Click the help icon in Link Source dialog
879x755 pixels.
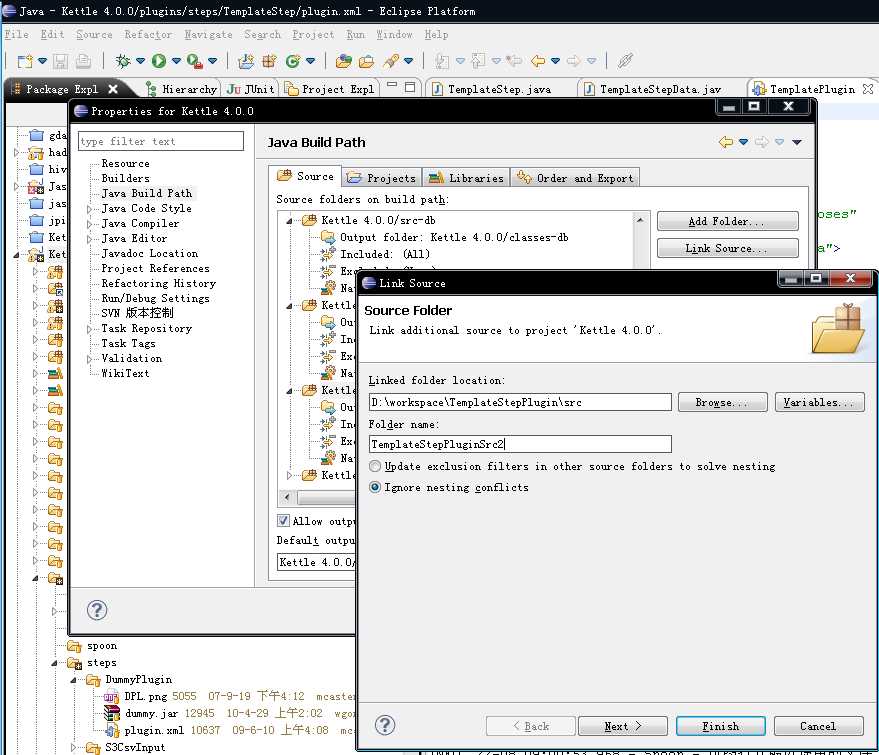pos(385,725)
